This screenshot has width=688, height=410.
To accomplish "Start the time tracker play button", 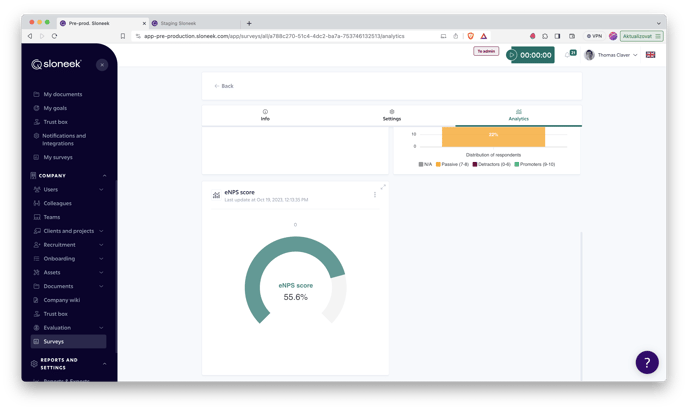I will tap(511, 55).
